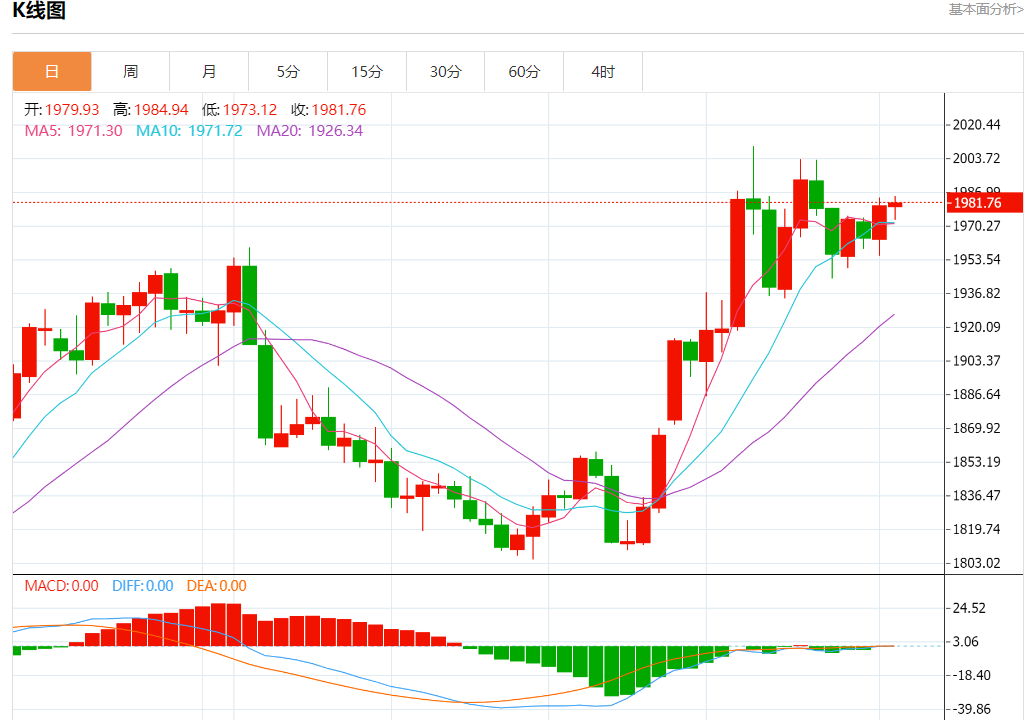Click the DEA:0.00 indicator label

(x=217, y=586)
